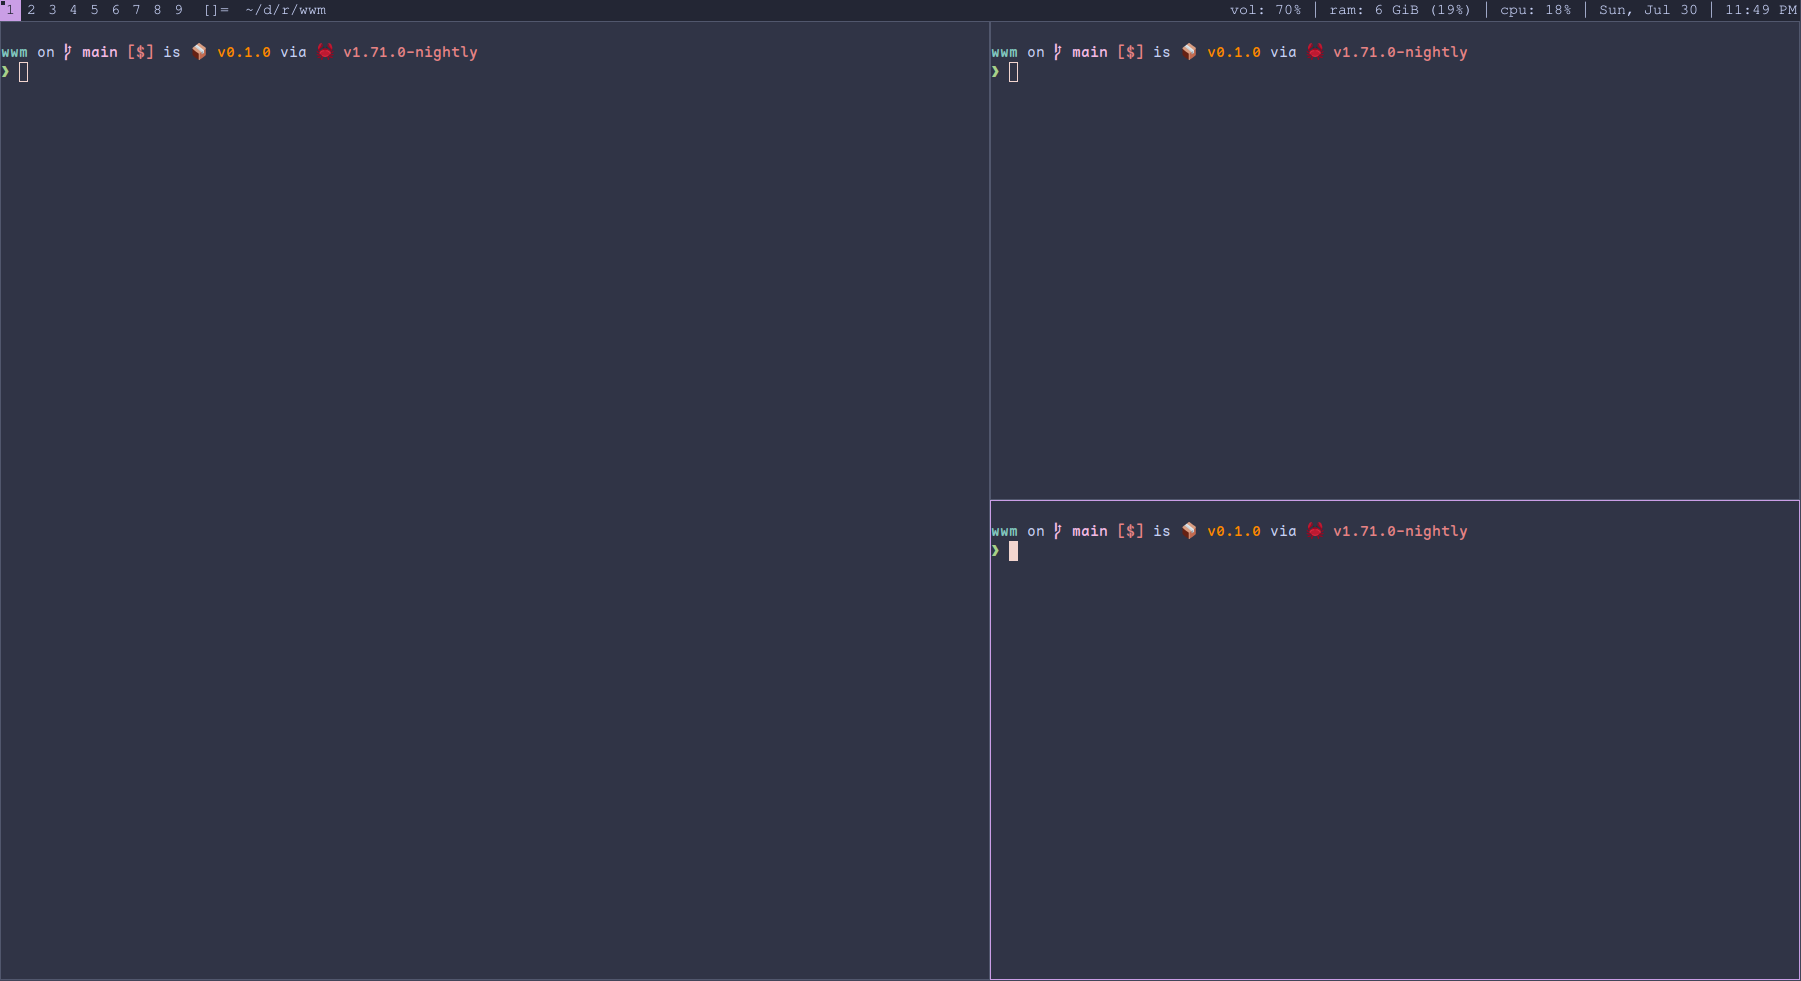Click the []= tiling layout symbol

tap(216, 10)
